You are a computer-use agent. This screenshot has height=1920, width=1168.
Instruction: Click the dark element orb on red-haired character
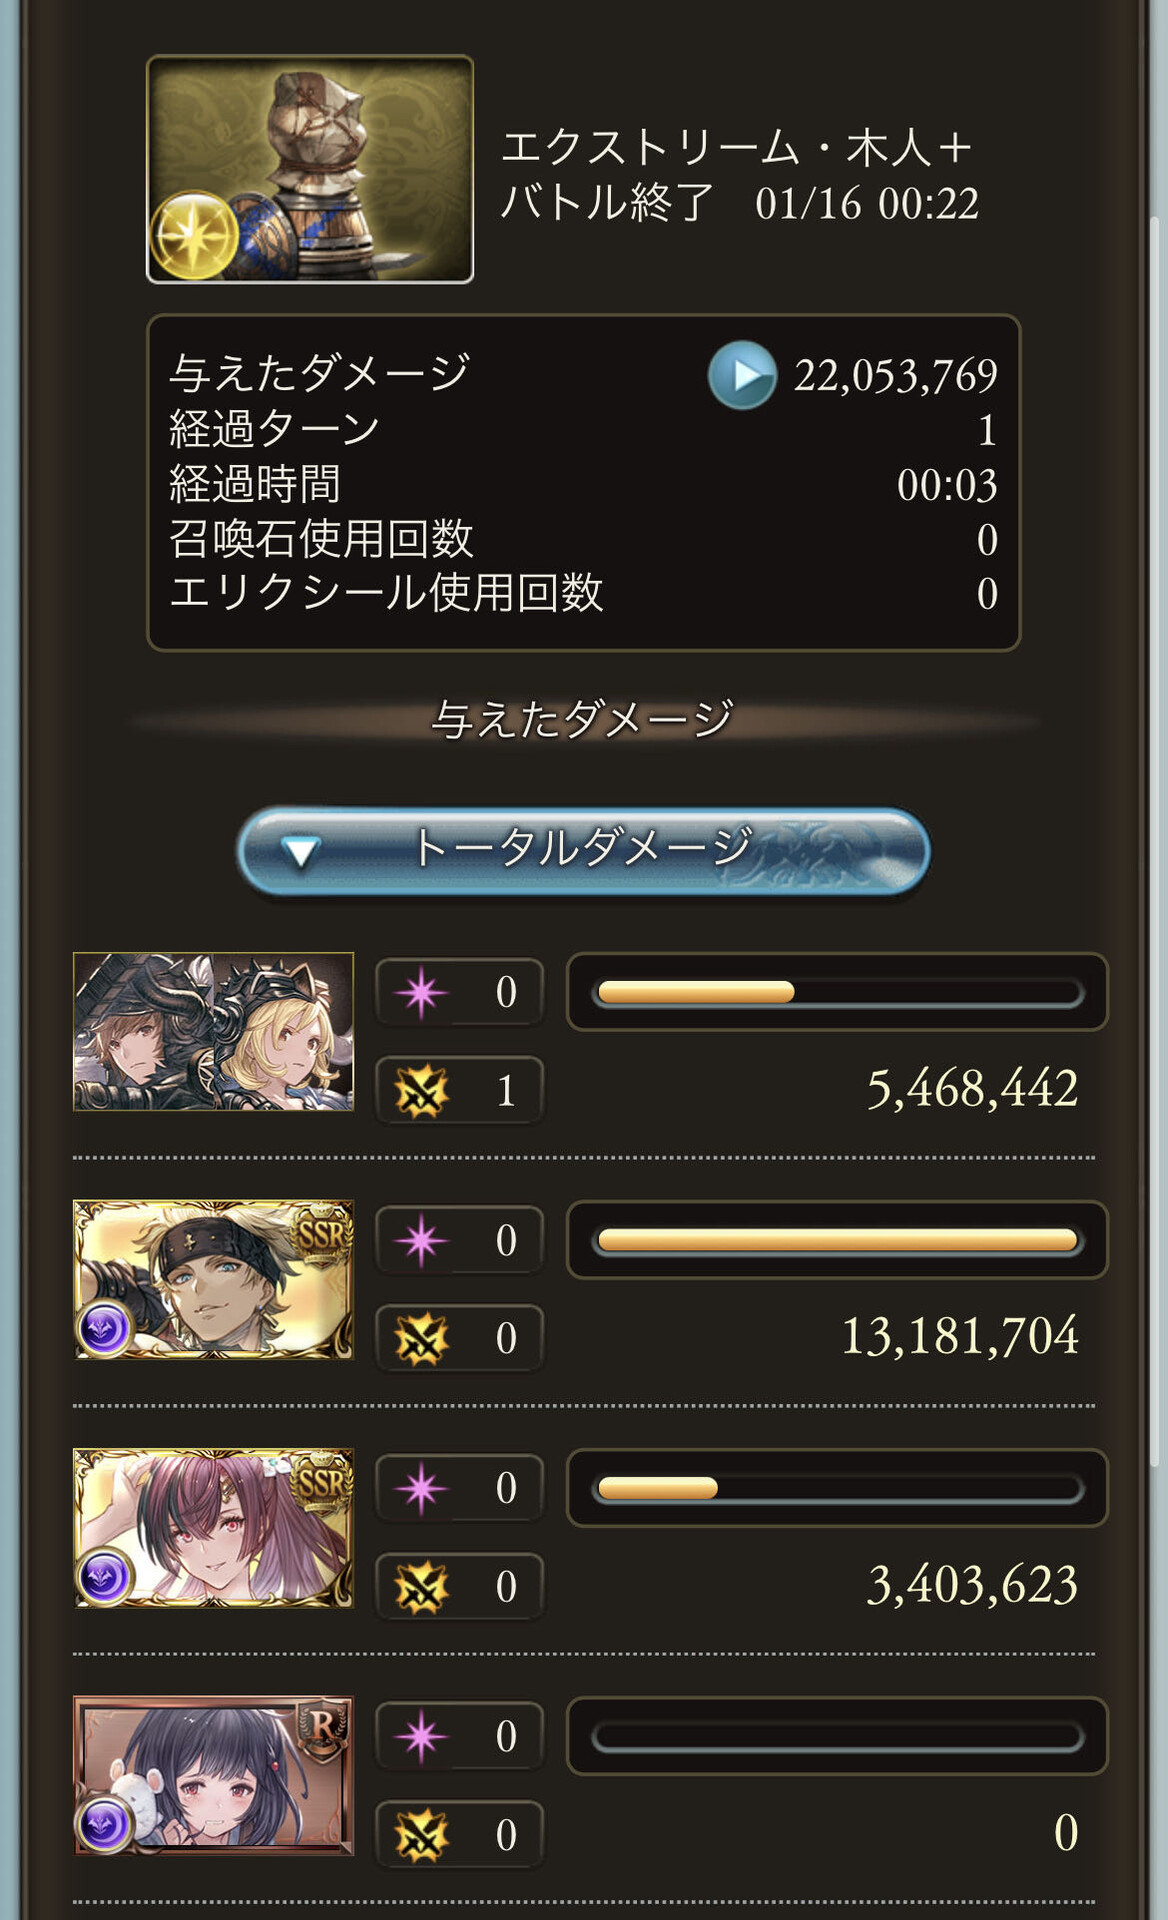pyautogui.click(x=105, y=1577)
